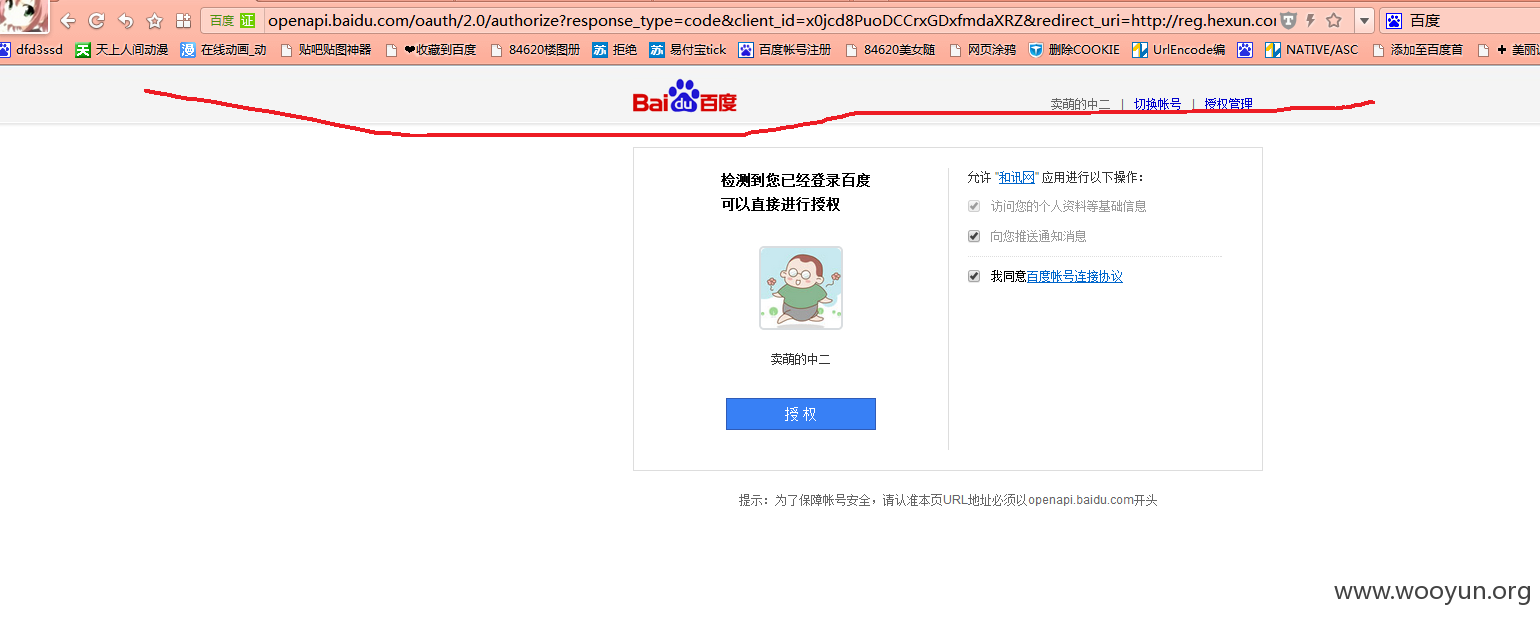Click the blue 授权 authorize button
The image size is (1540, 620).
801,414
